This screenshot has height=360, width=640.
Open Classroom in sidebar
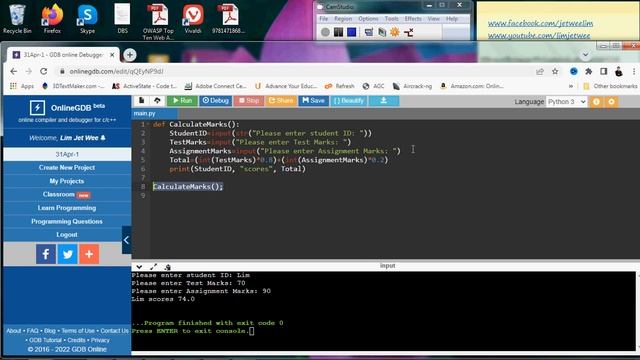[67, 195]
